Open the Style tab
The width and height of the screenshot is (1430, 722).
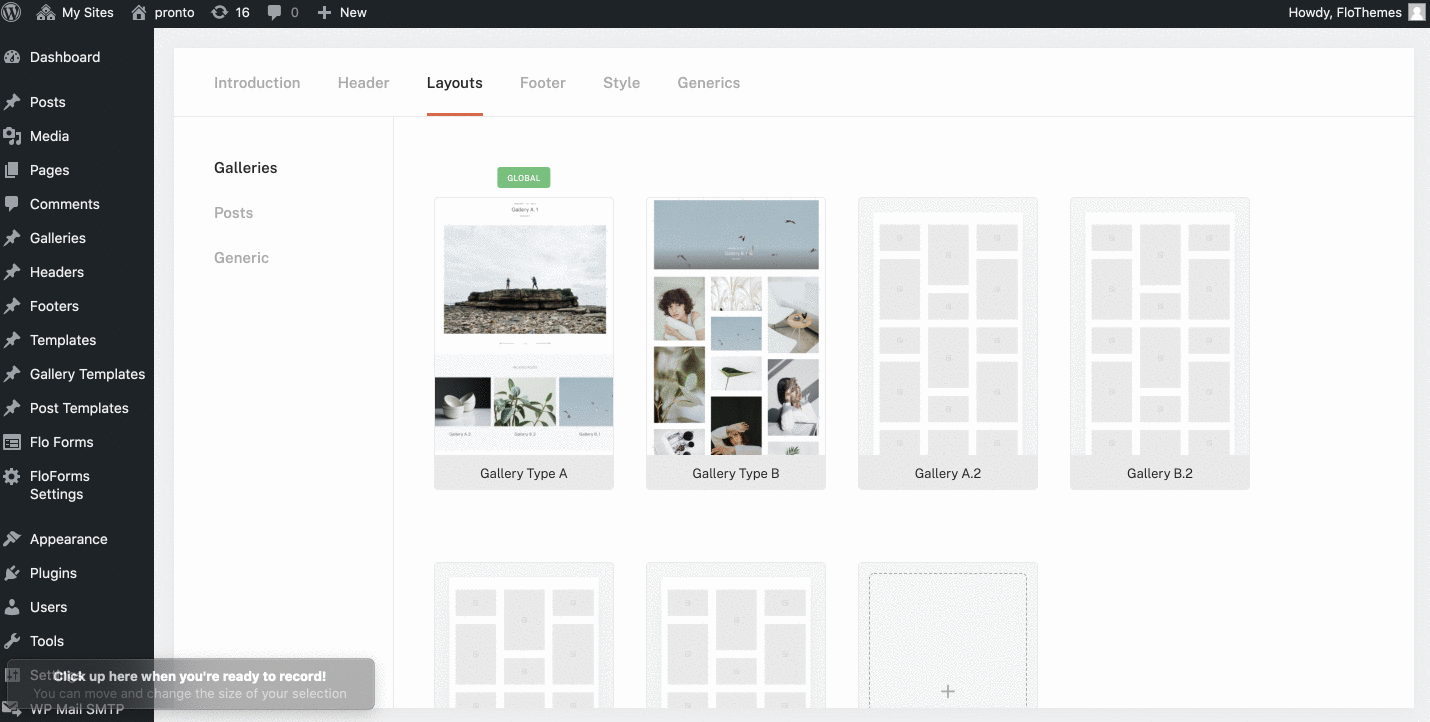point(621,83)
